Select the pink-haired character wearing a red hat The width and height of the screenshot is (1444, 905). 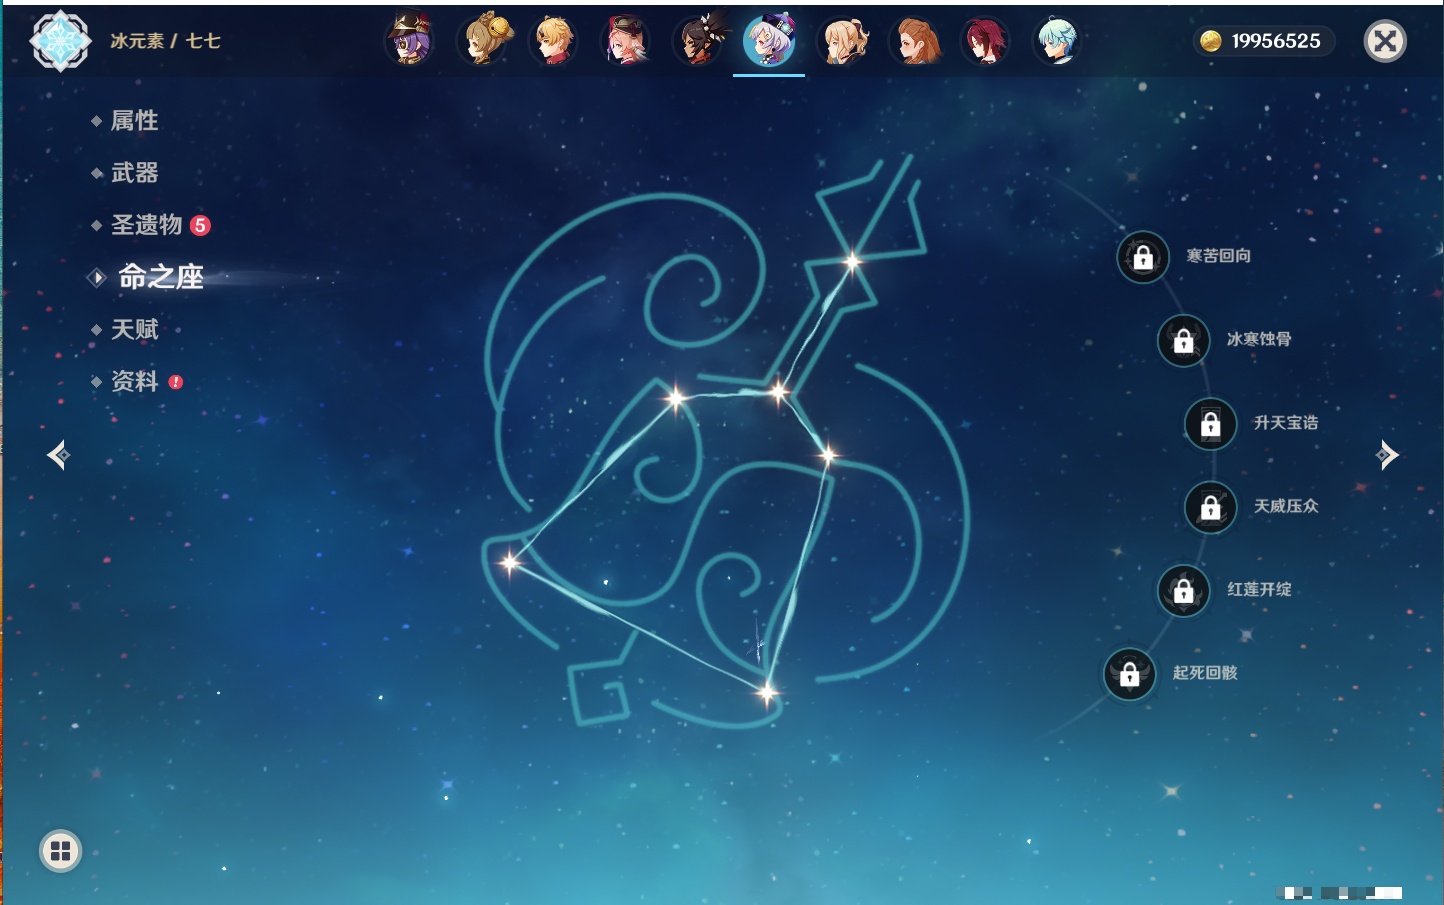click(x=626, y=40)
